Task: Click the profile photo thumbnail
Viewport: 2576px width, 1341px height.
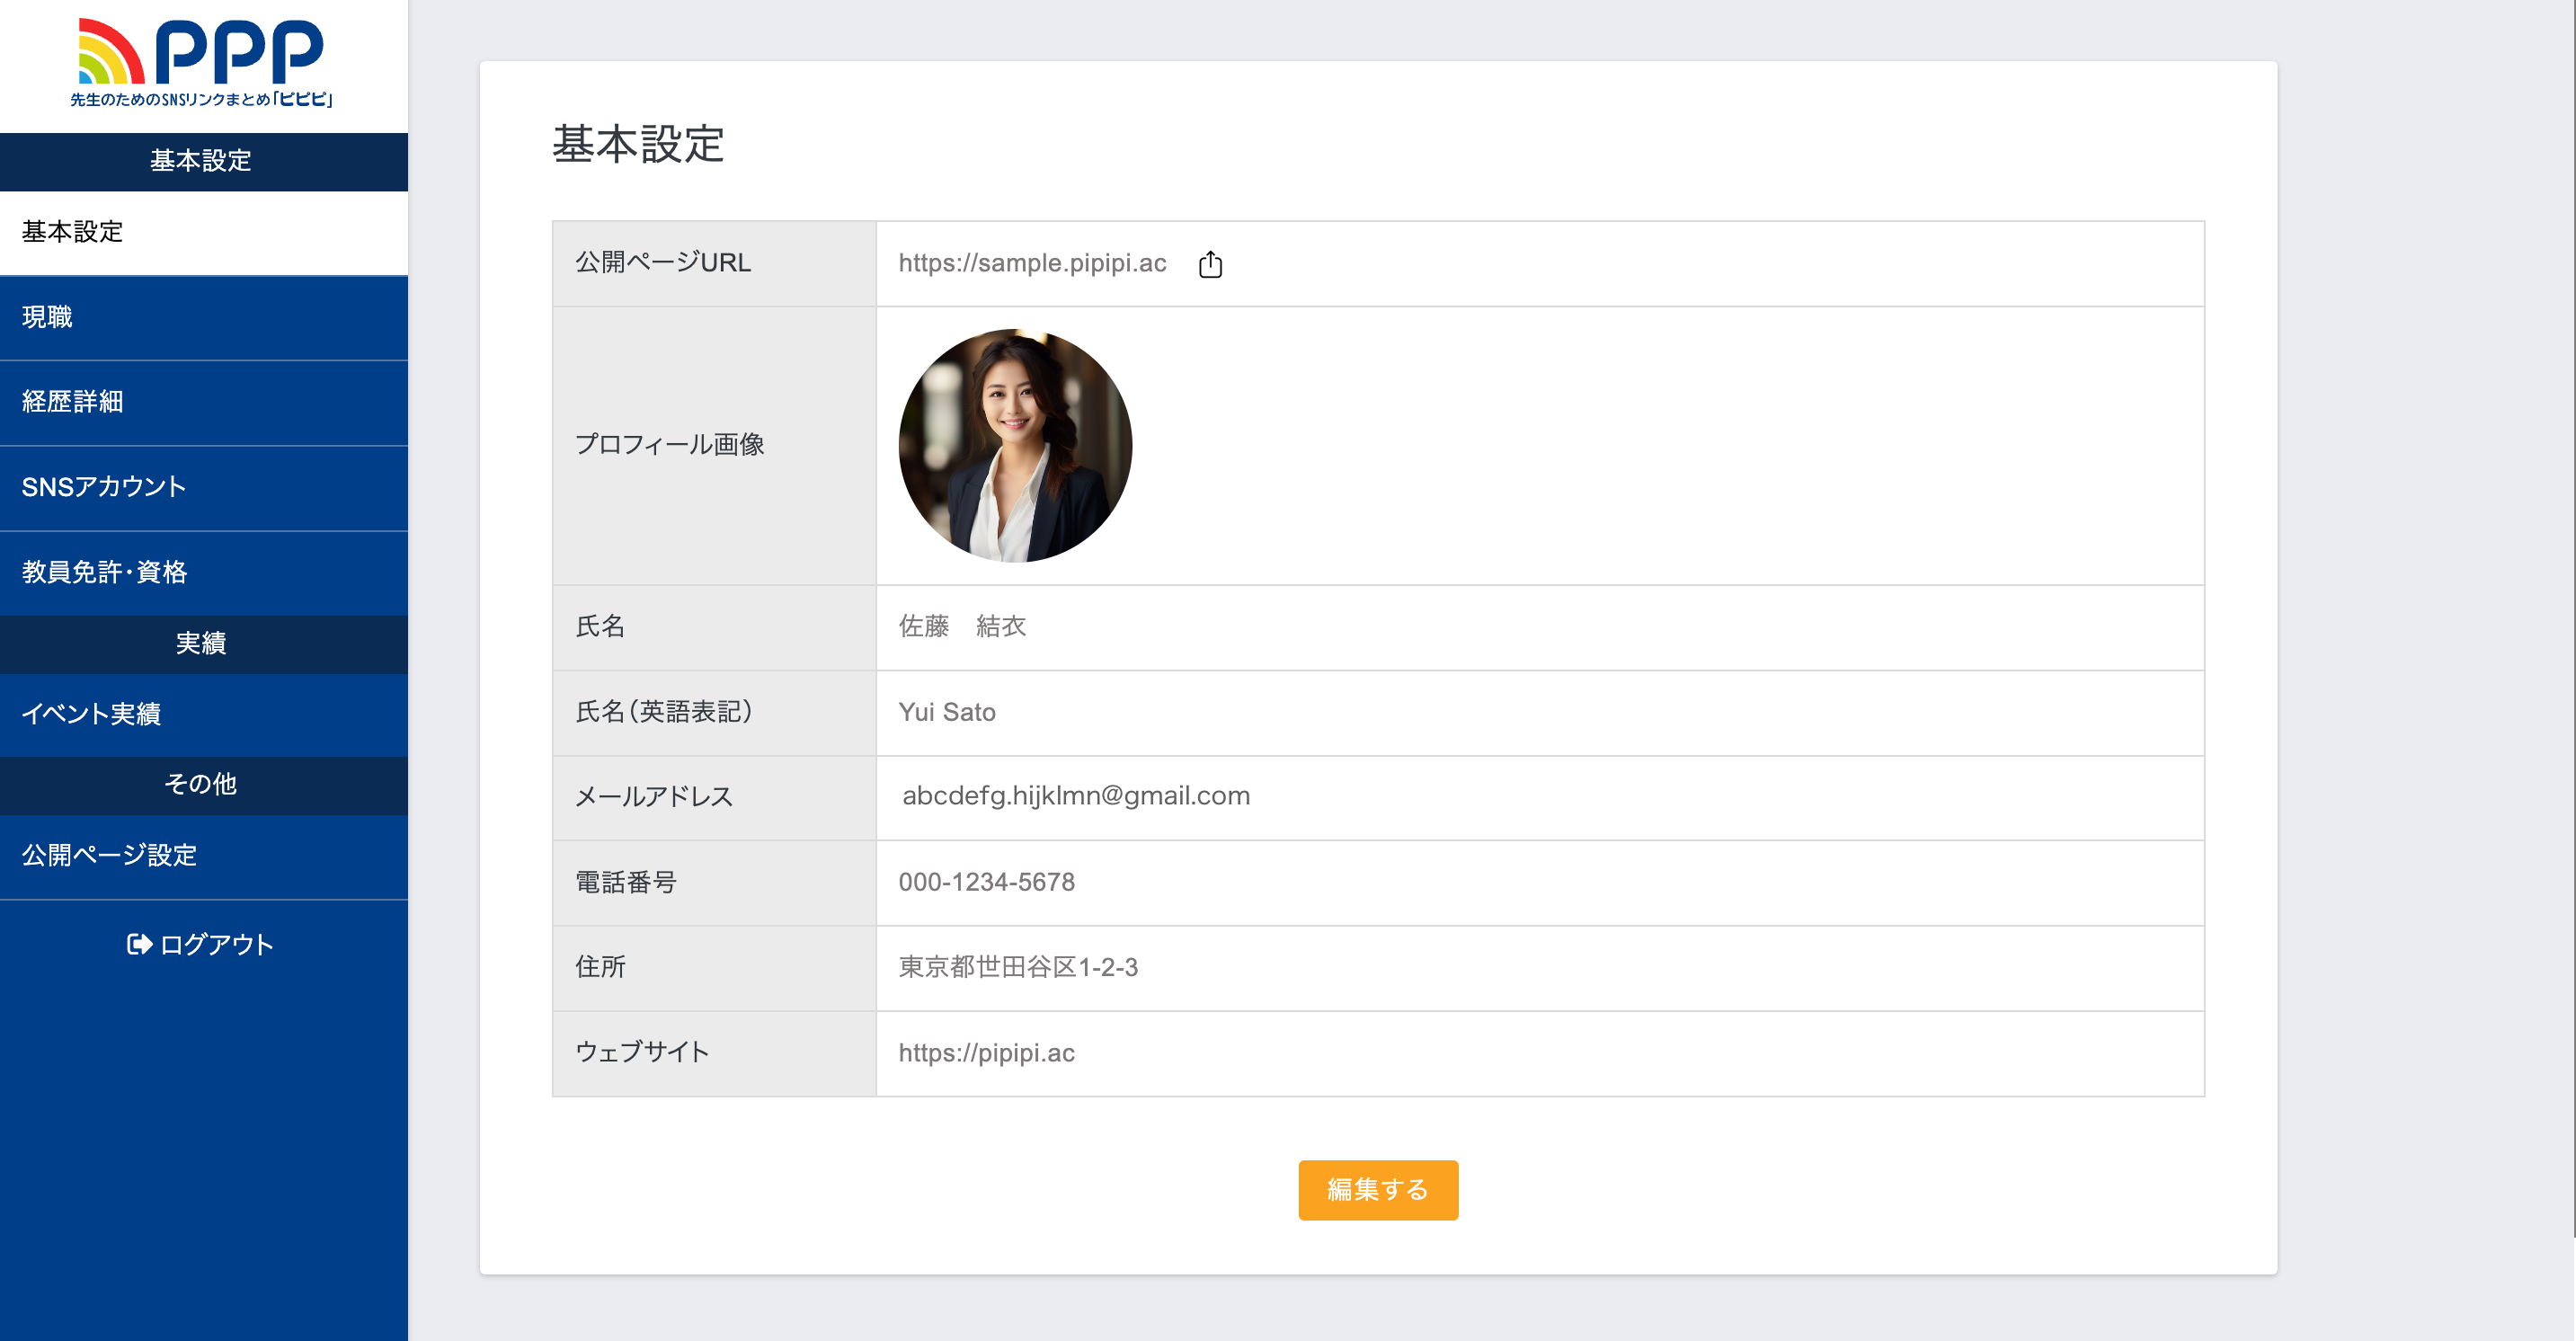Action: pyautogui.click(x=1015, y=446)
